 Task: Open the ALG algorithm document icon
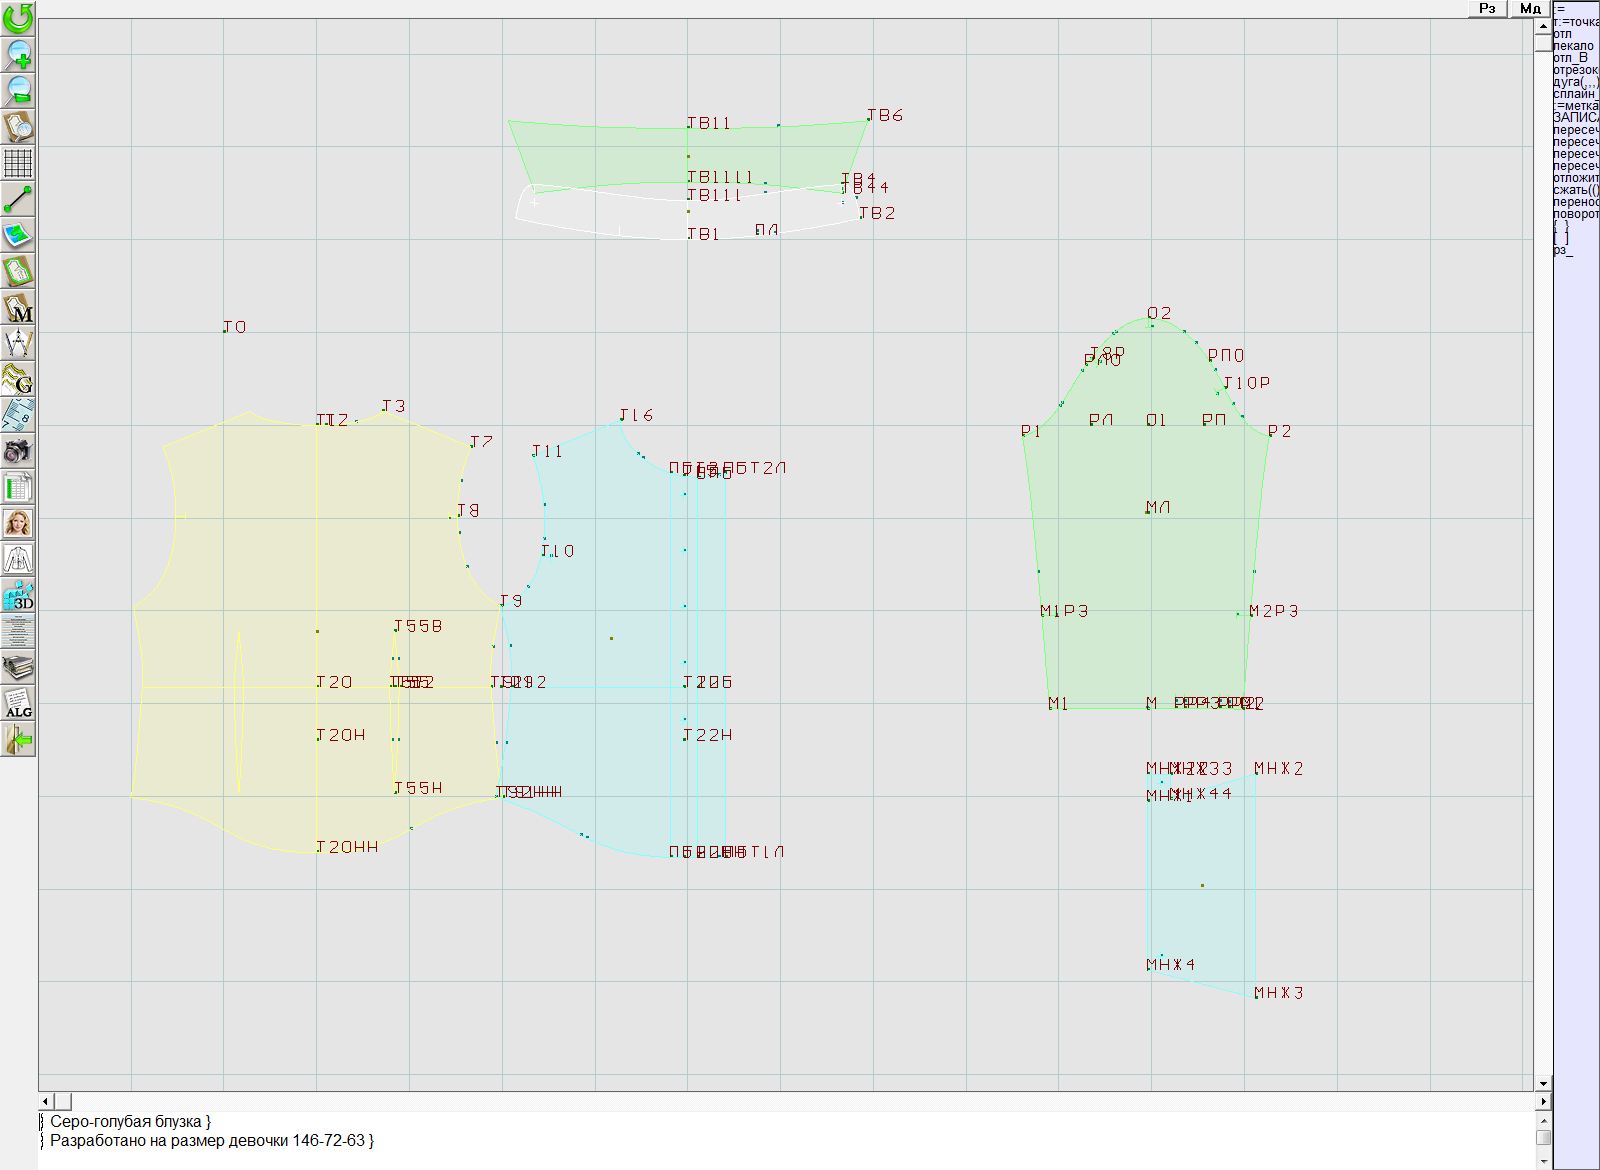pos(18,703)
